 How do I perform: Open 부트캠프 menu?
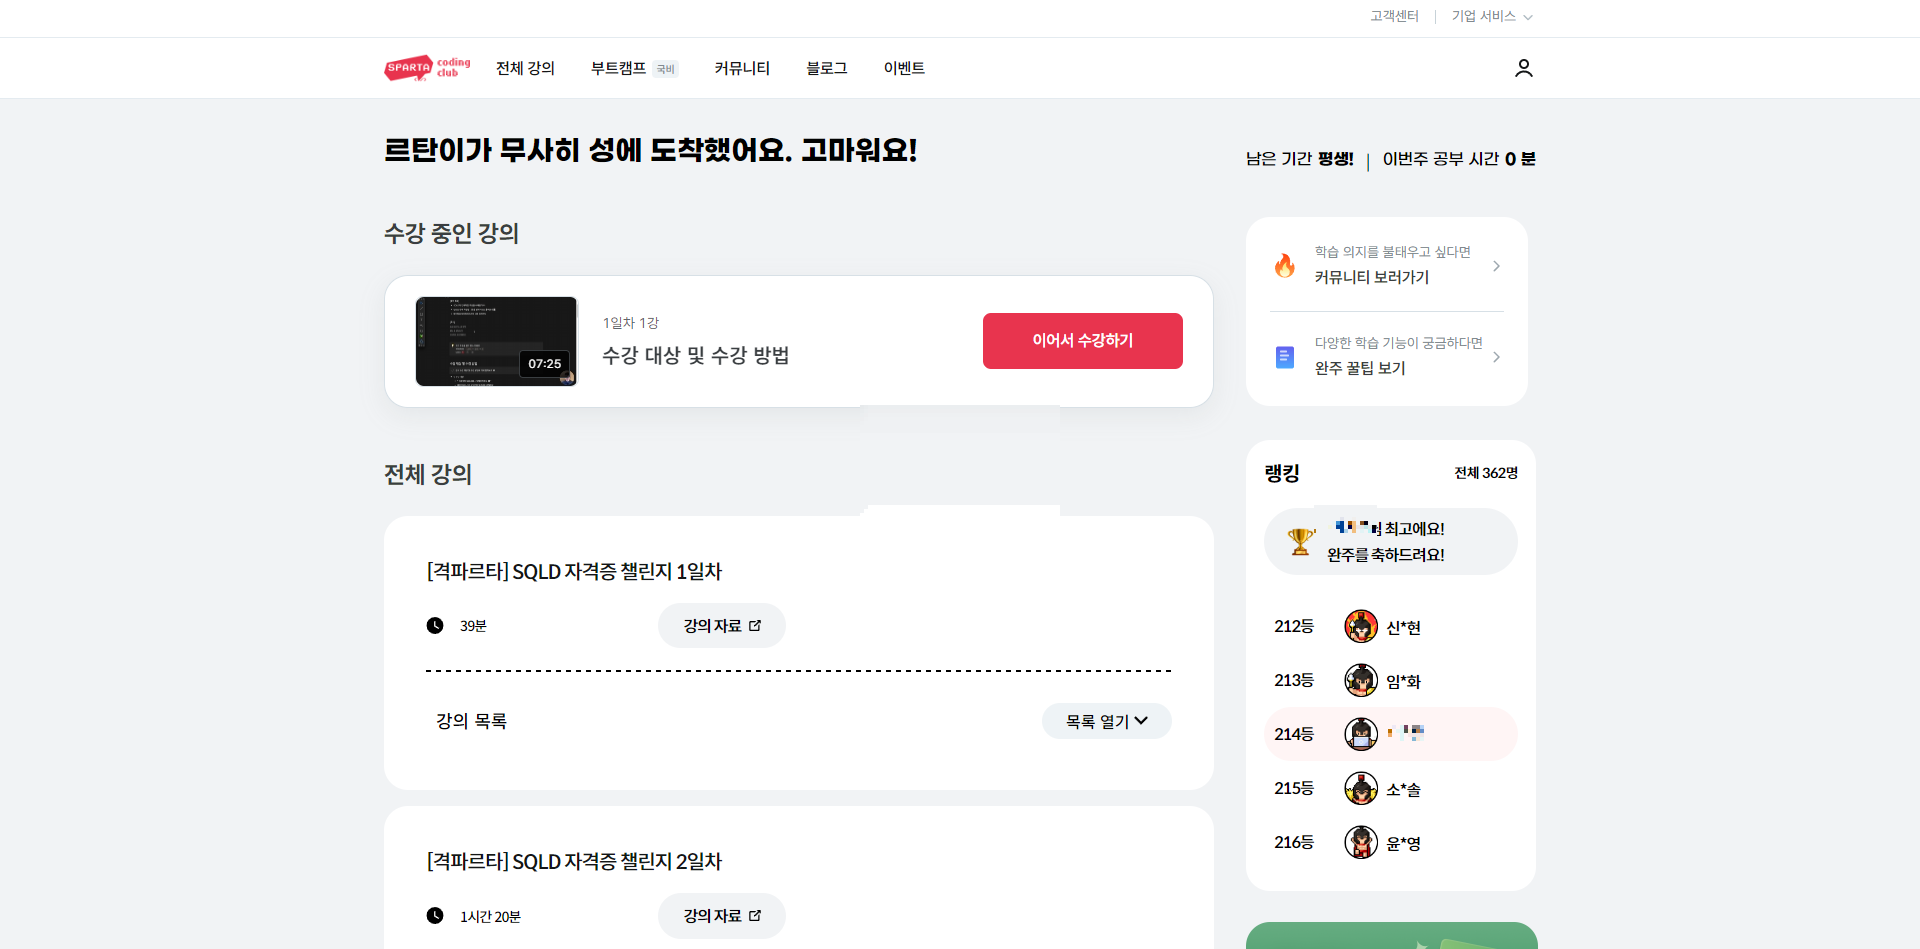[x=618, y=68]
